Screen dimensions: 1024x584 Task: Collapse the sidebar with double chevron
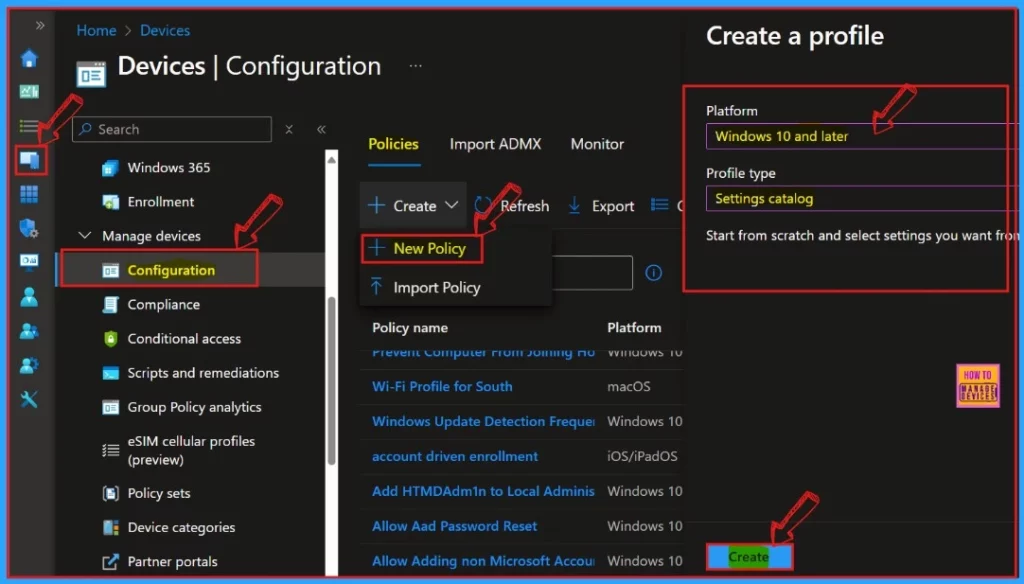click(321, 129)
